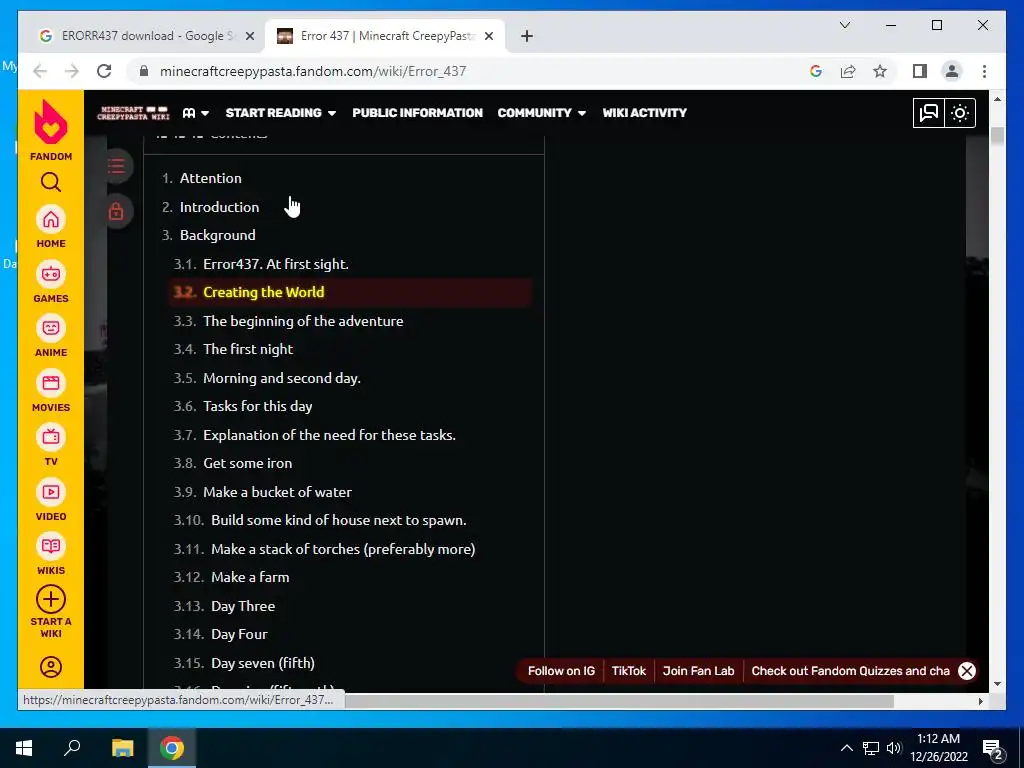Reload the page in Chrome
1024x768 pixels.
click(x=104, y=71)
